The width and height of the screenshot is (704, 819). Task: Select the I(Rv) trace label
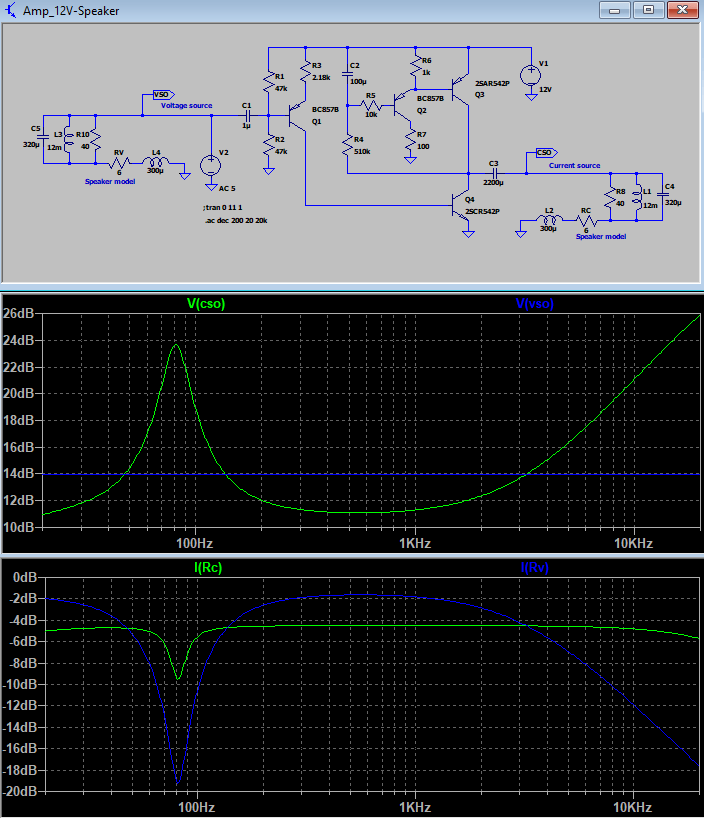[x=534, y=567]
